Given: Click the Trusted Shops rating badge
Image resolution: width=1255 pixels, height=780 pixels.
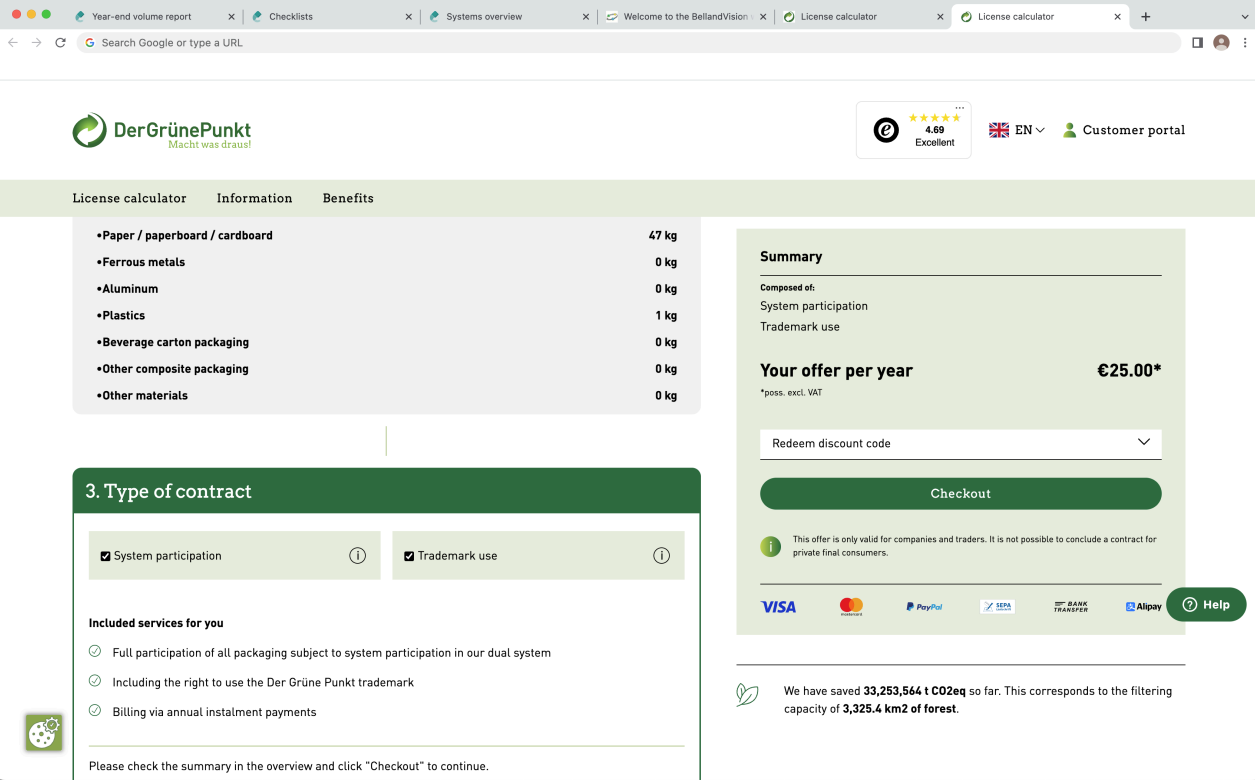Looking at the screenshot, I should pos(913,130).
